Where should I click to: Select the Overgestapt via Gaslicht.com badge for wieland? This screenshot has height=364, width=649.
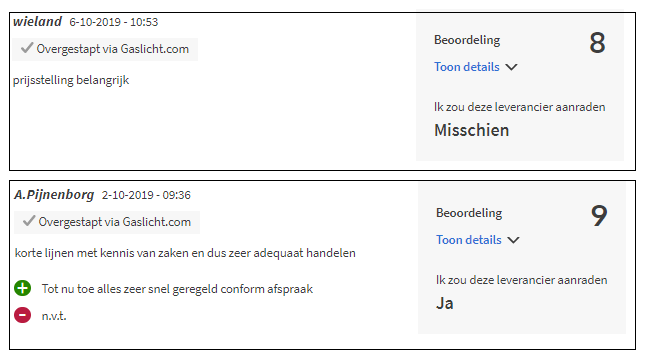click(105, 49)
